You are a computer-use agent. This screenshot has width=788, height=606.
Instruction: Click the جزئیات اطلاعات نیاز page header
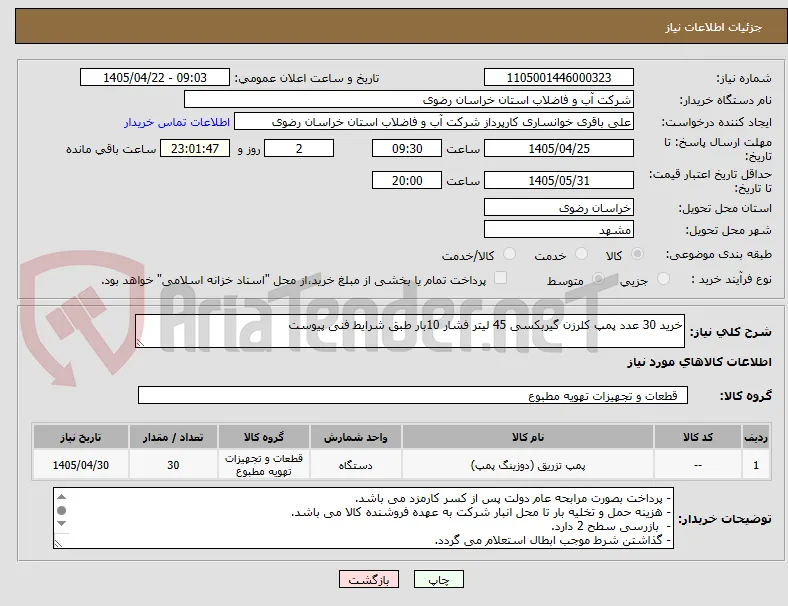tap(714, 27)
